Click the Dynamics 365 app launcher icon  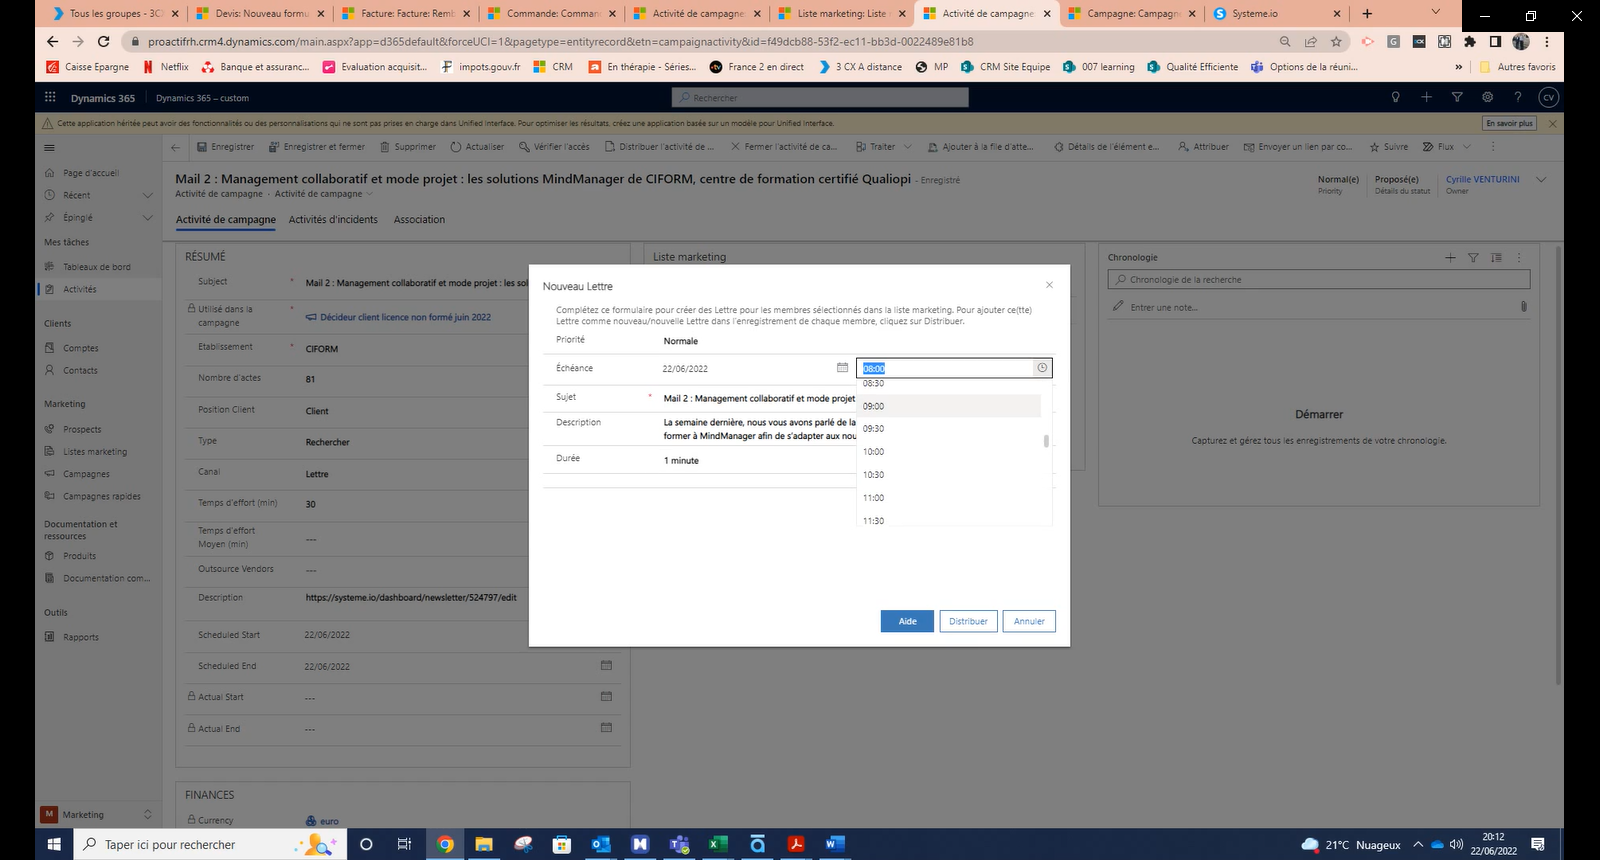[50, 98]
